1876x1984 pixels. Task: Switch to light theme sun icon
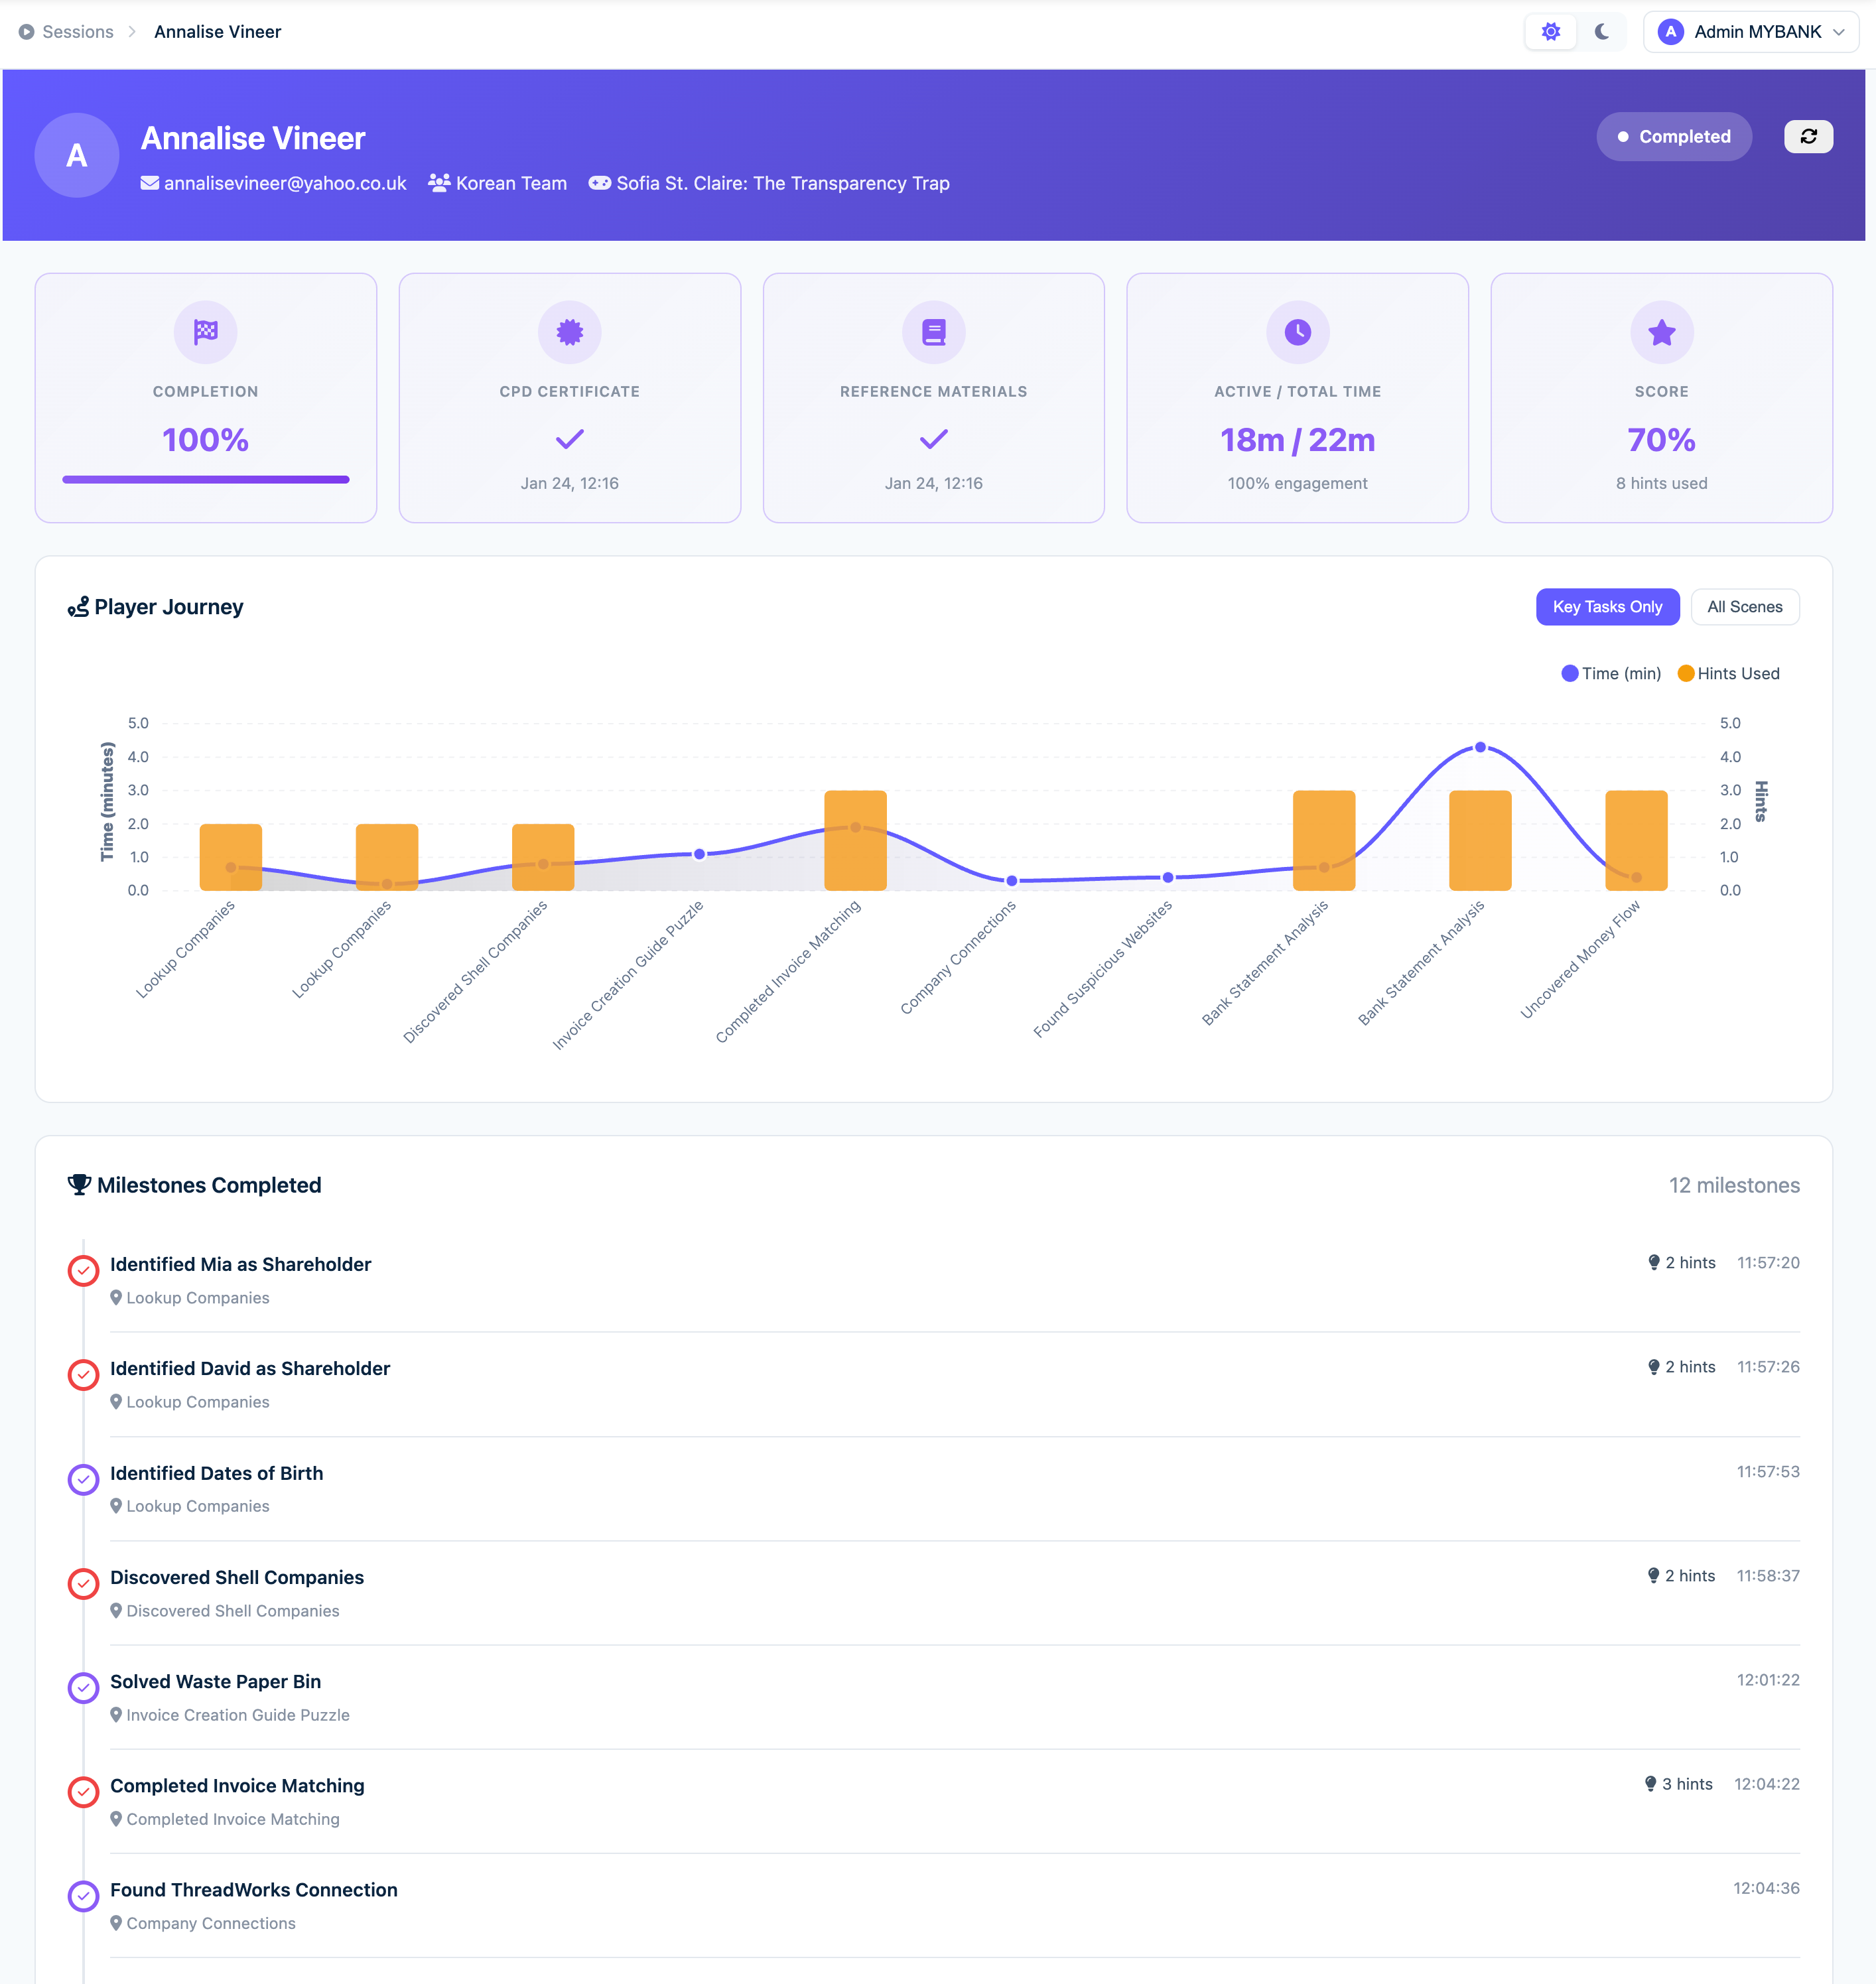coord(1550,32)
